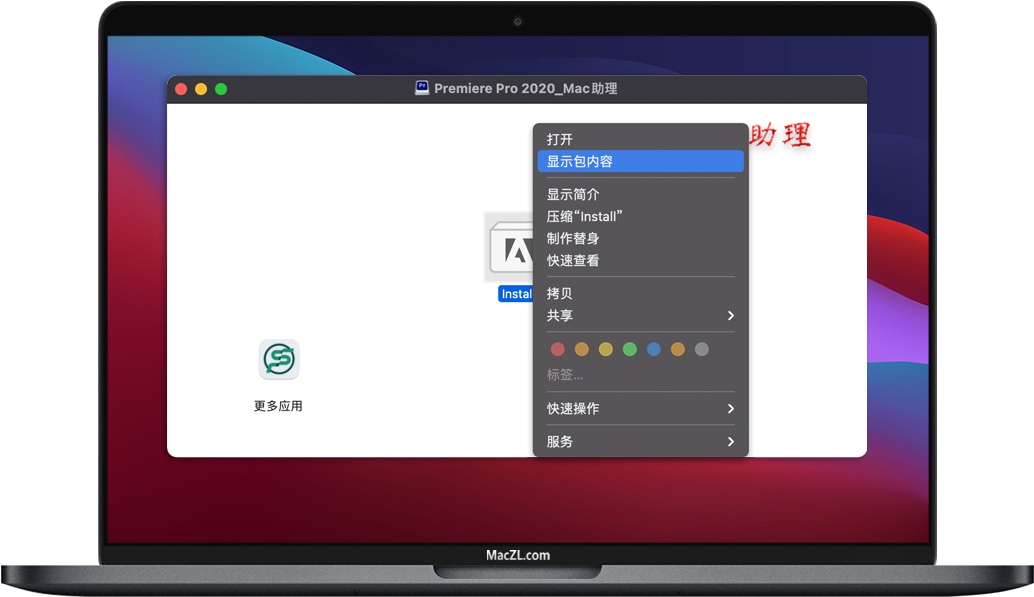The height and width of the screenshot is (597, 1034).
Task: Copy Install using the 拷贝 option
Action: 558,293
